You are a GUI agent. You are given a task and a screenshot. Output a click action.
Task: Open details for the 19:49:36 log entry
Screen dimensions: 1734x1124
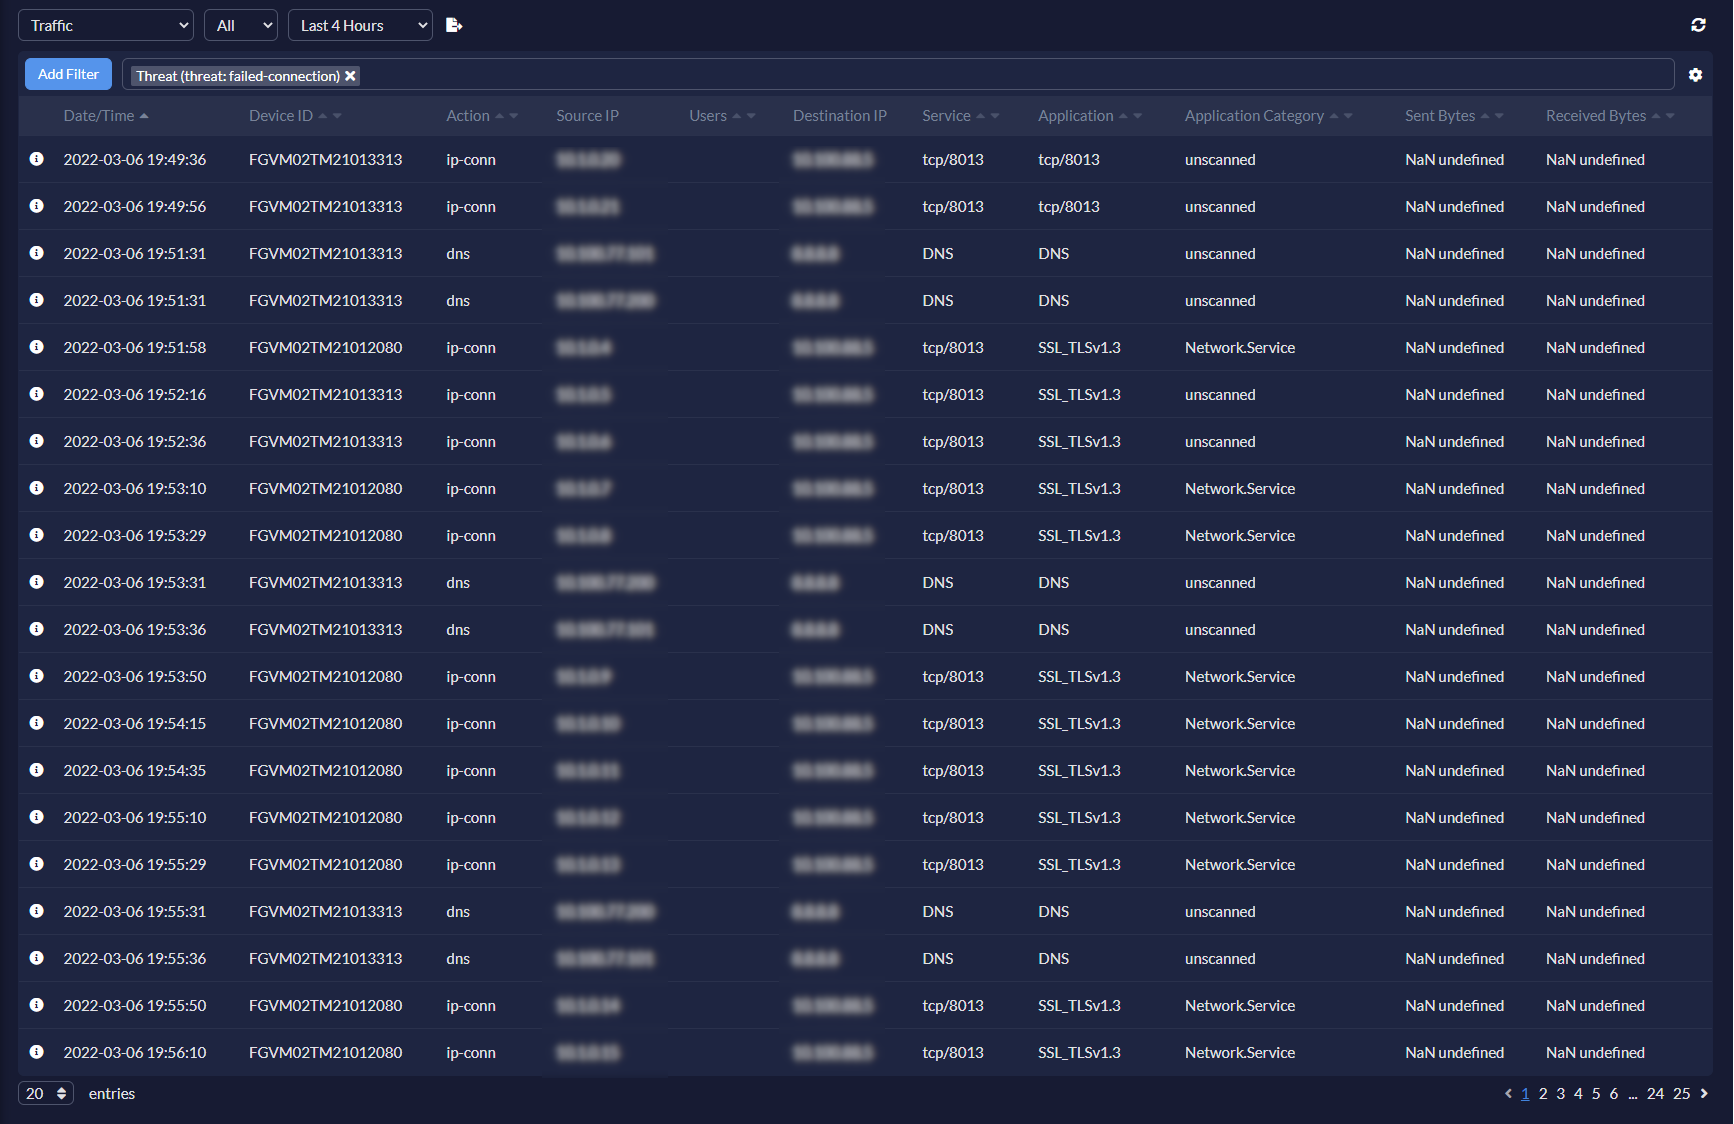37,159
